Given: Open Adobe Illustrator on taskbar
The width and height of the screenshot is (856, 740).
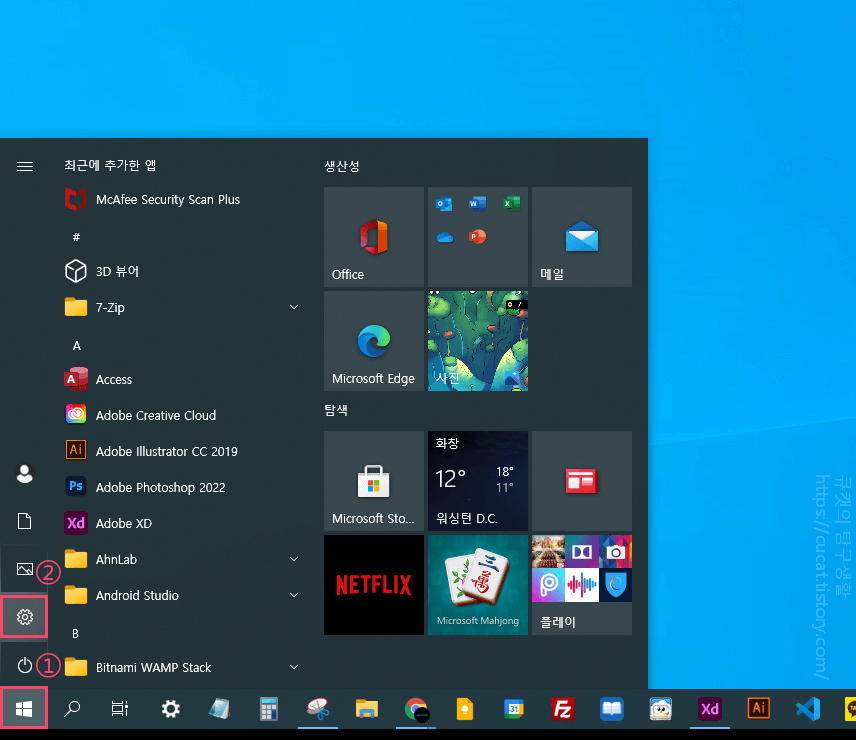Looking at the screenshot, I should (759, 708).
